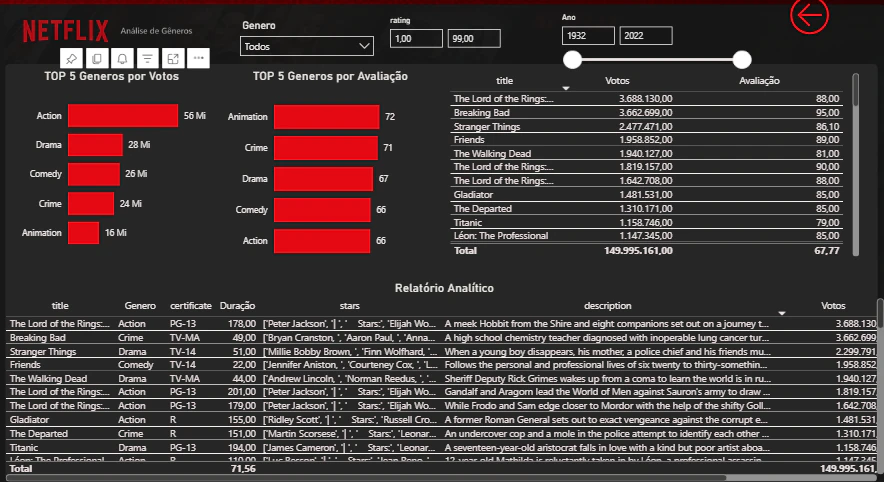
Task: Click the copy visual icon
Action: (x=97, y=58)
